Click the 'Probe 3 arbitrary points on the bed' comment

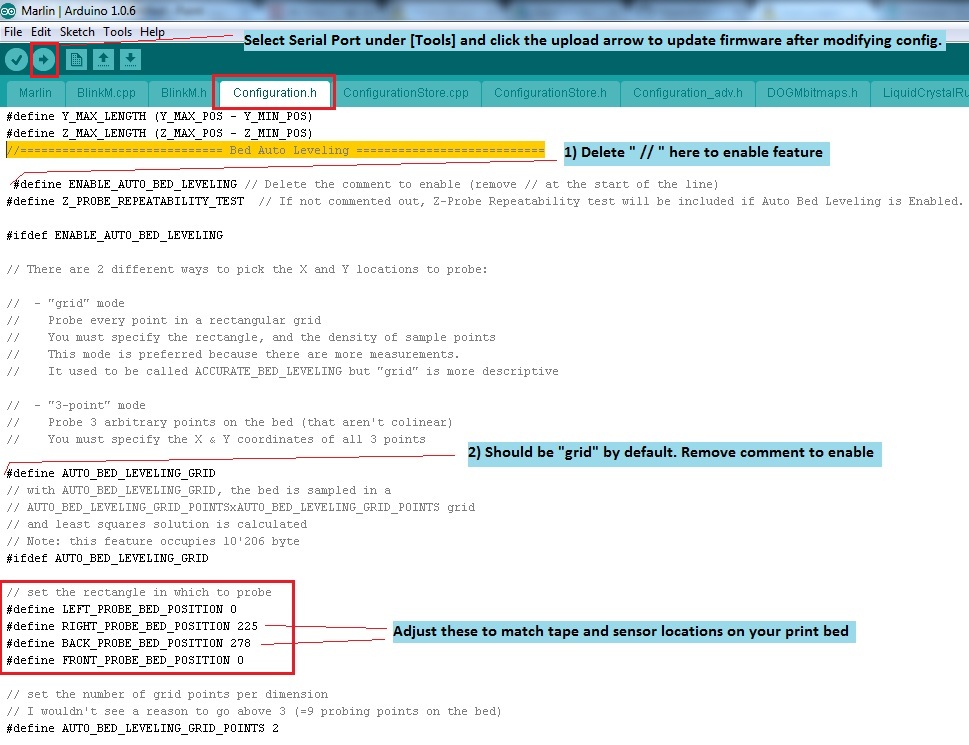(x=229, y=423)
